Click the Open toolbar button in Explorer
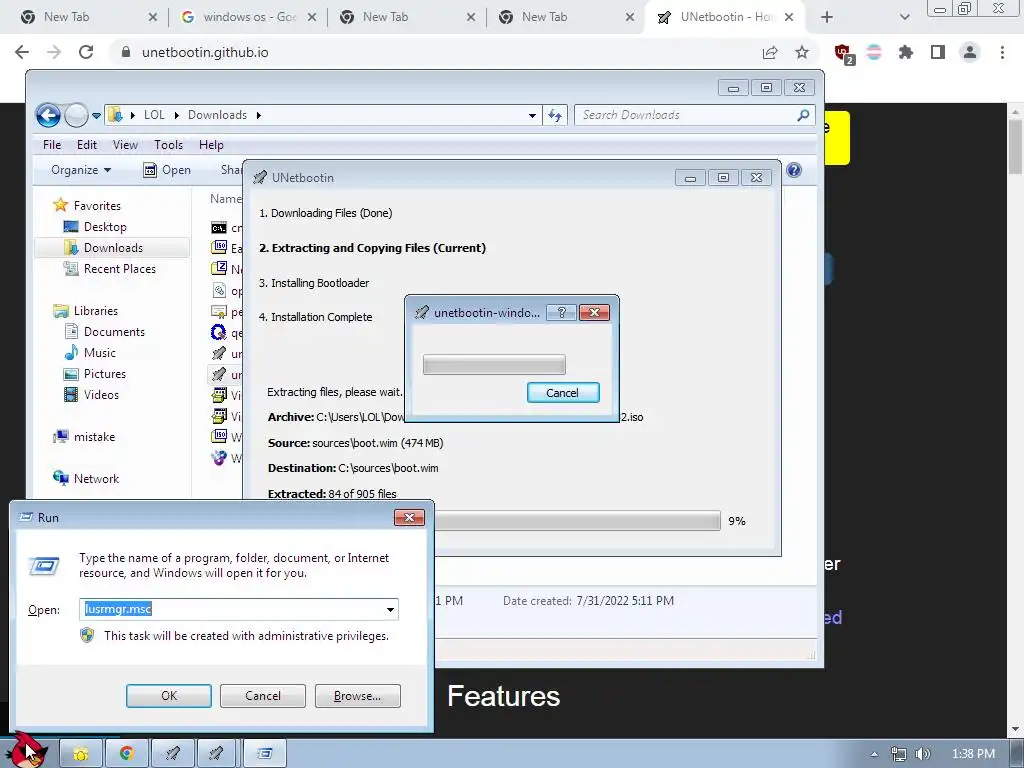 [x=167, y=170]
